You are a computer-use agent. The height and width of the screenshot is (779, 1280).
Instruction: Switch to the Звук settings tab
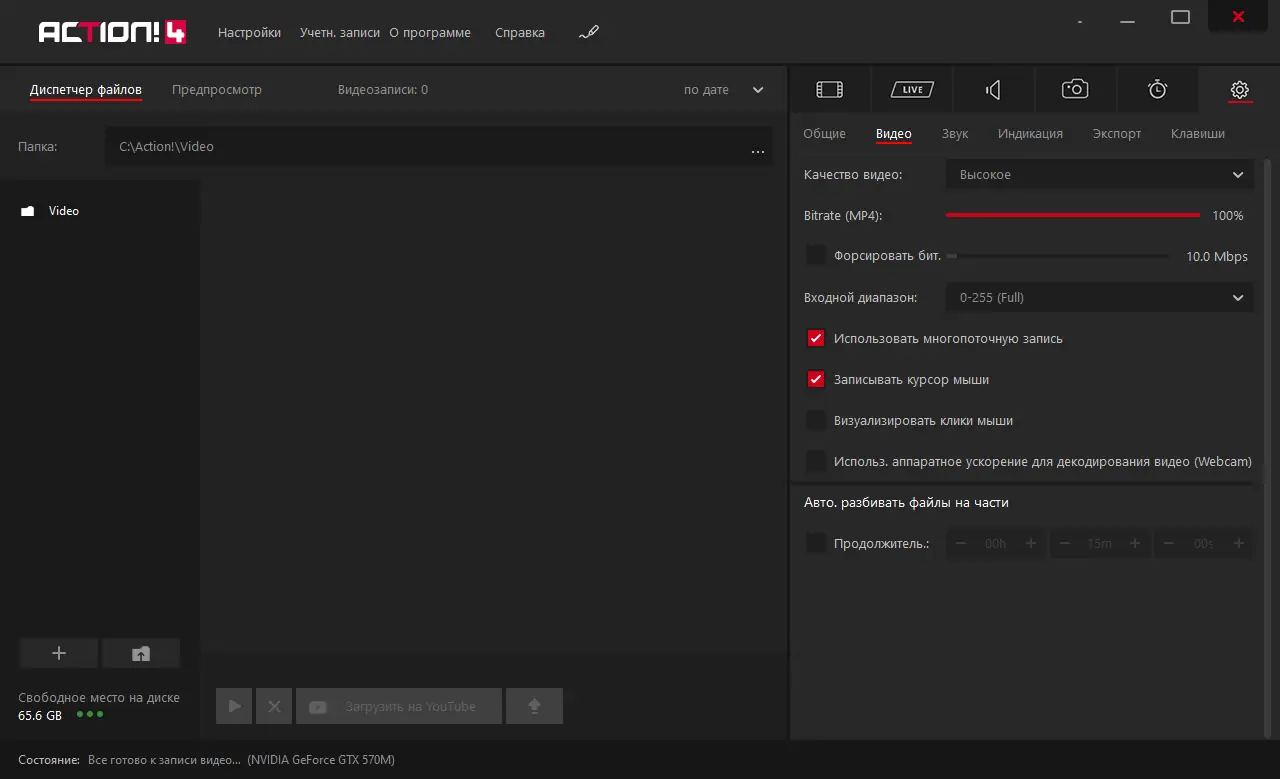point(955,134)
